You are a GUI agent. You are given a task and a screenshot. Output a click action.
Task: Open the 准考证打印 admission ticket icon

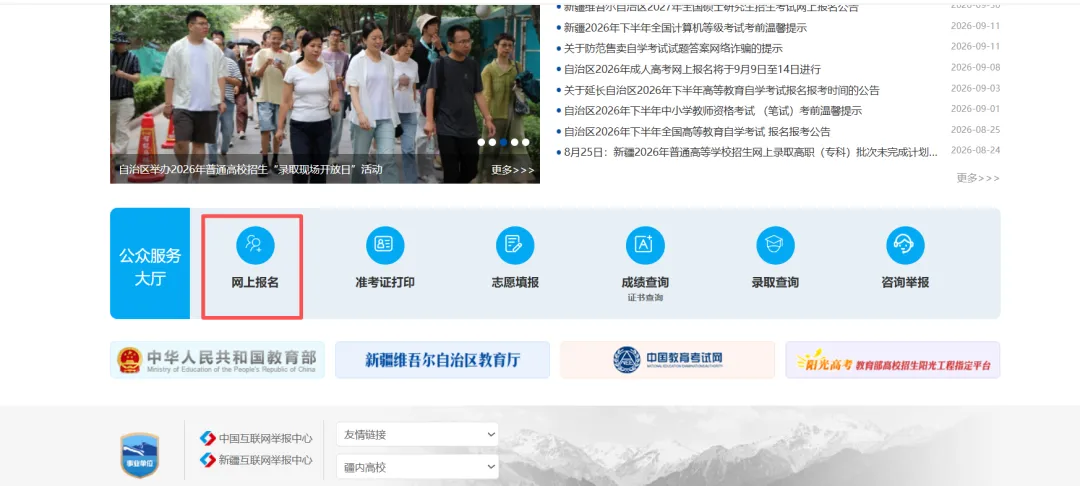click(x=384, y=245)
